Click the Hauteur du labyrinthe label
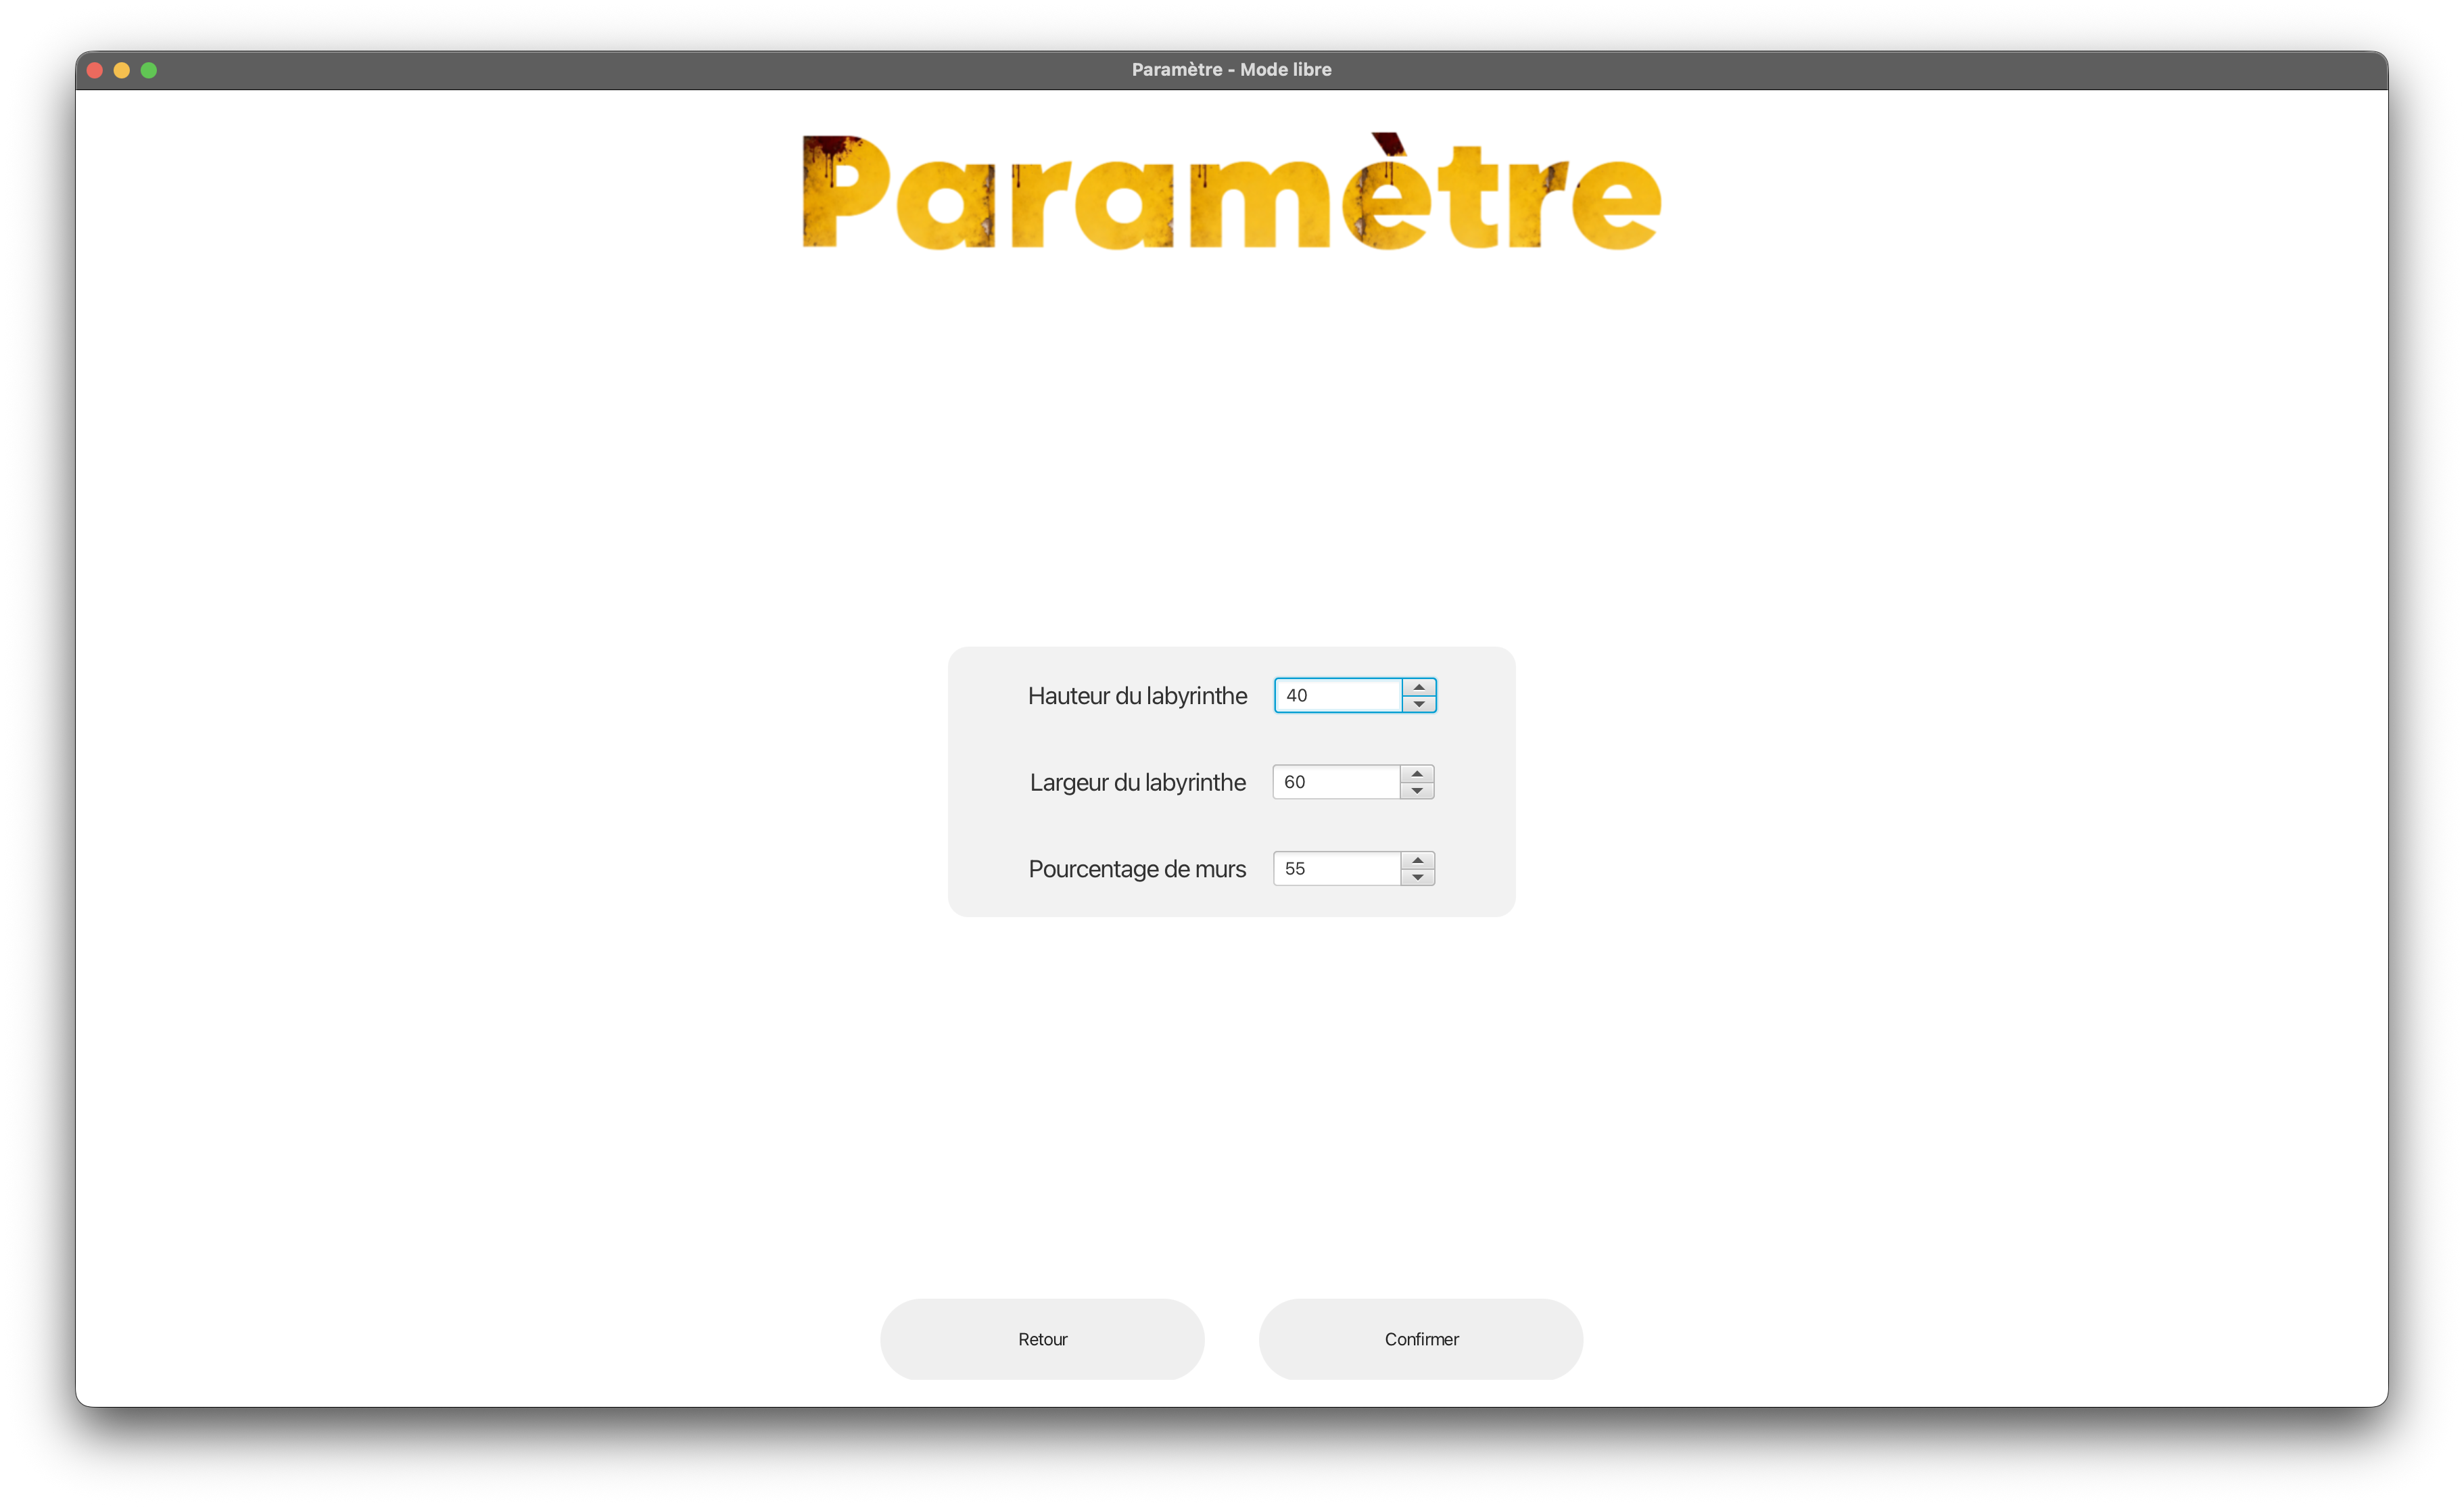The width and height of the screenshot is (2464, 1507). point(1137,696)
